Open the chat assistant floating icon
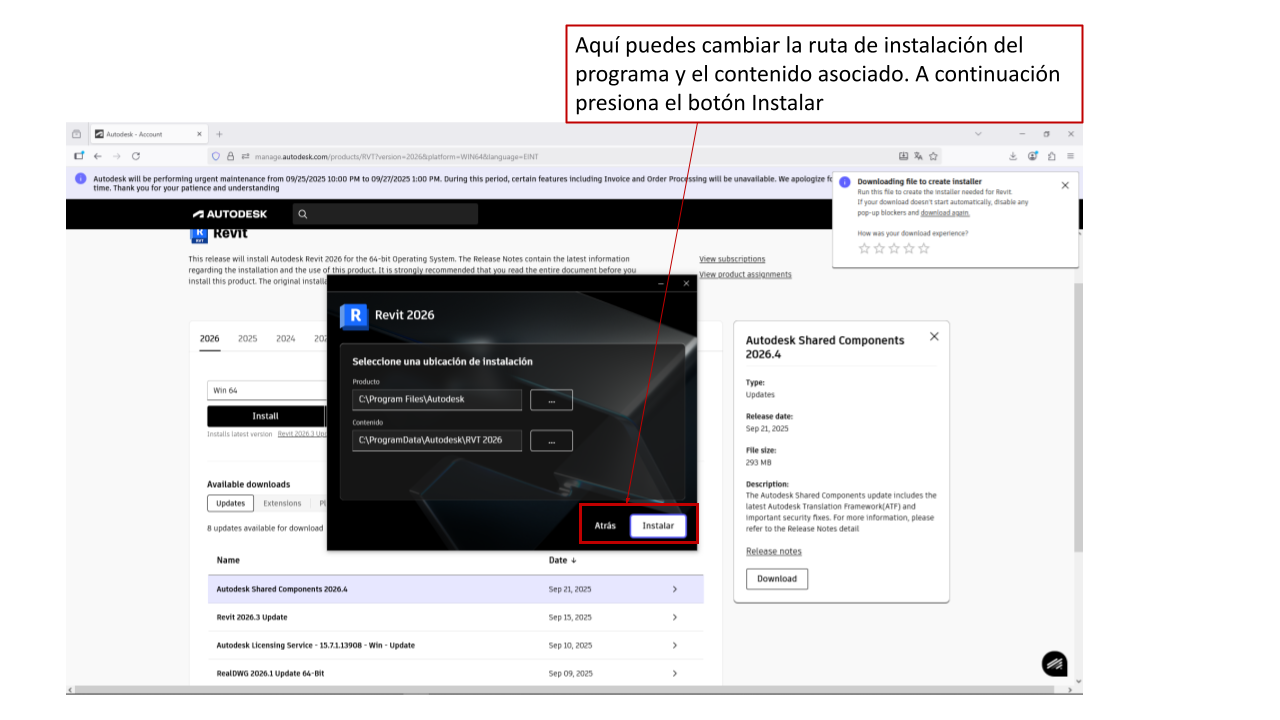 pyautogui.click(x=1054, y=664)
